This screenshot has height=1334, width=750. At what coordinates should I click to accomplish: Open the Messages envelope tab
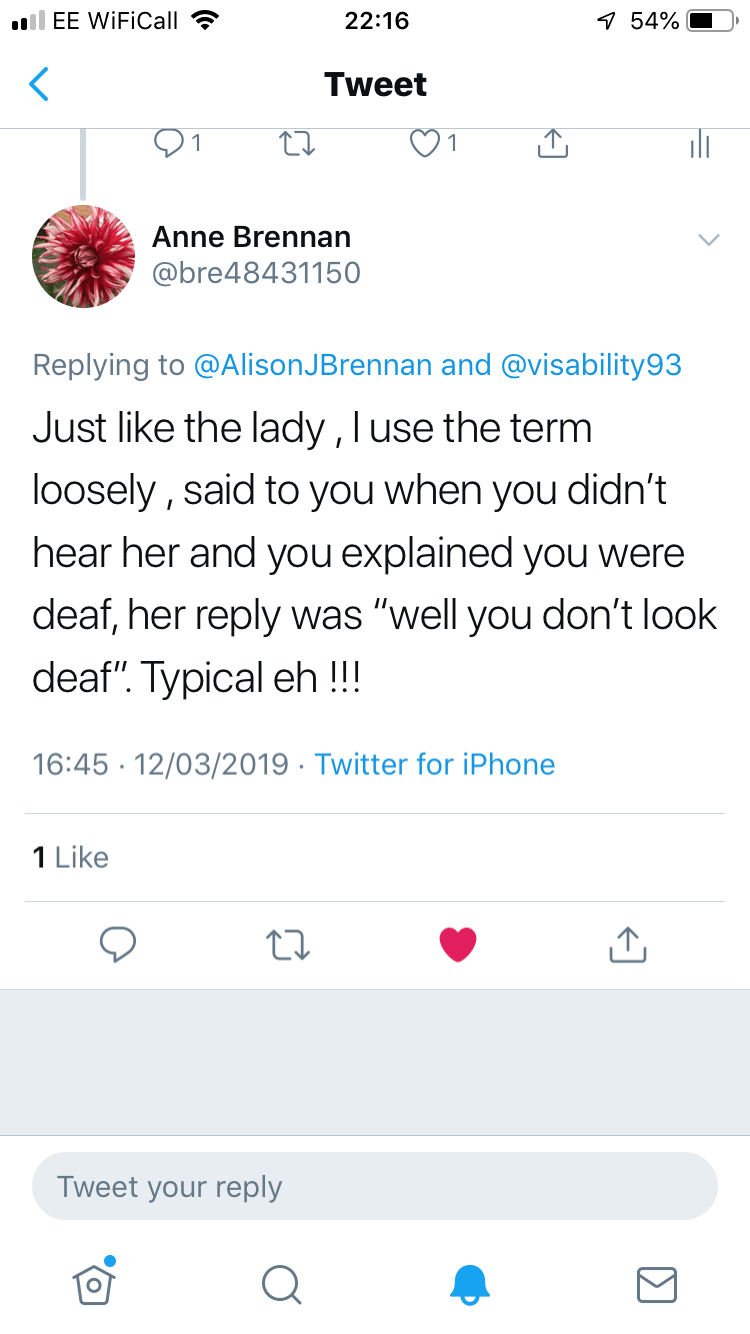click(x=657, y=1284)
